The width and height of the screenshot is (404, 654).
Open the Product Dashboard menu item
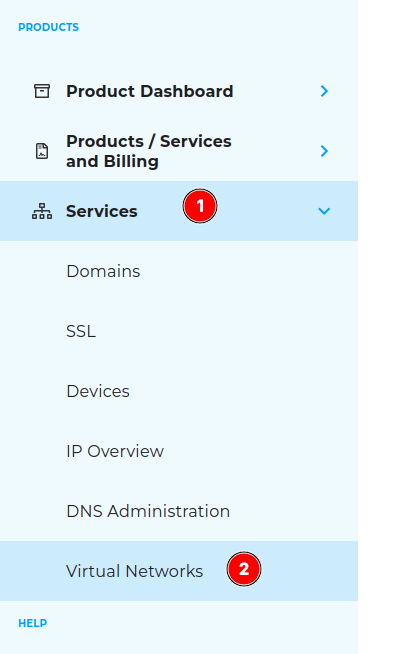(179, 91)
